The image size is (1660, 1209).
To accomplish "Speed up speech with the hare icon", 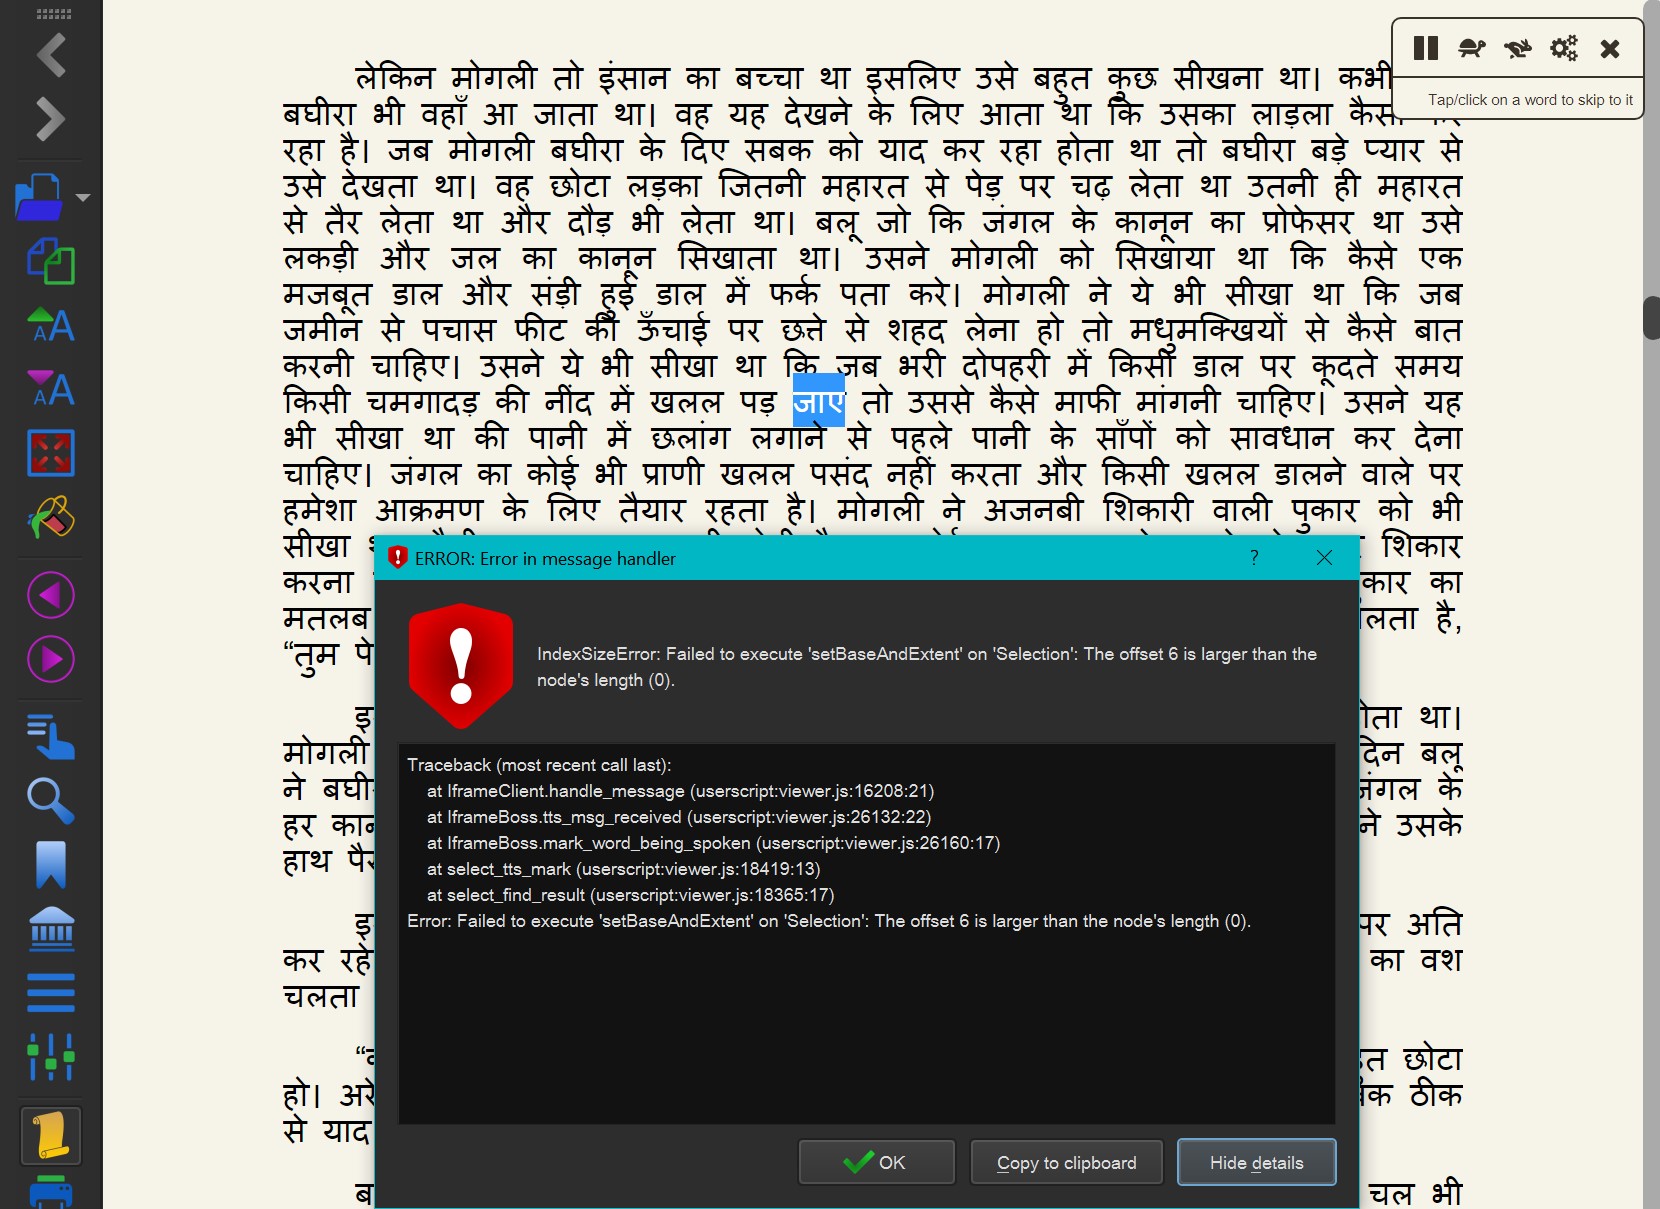I will pos(1518,48).
